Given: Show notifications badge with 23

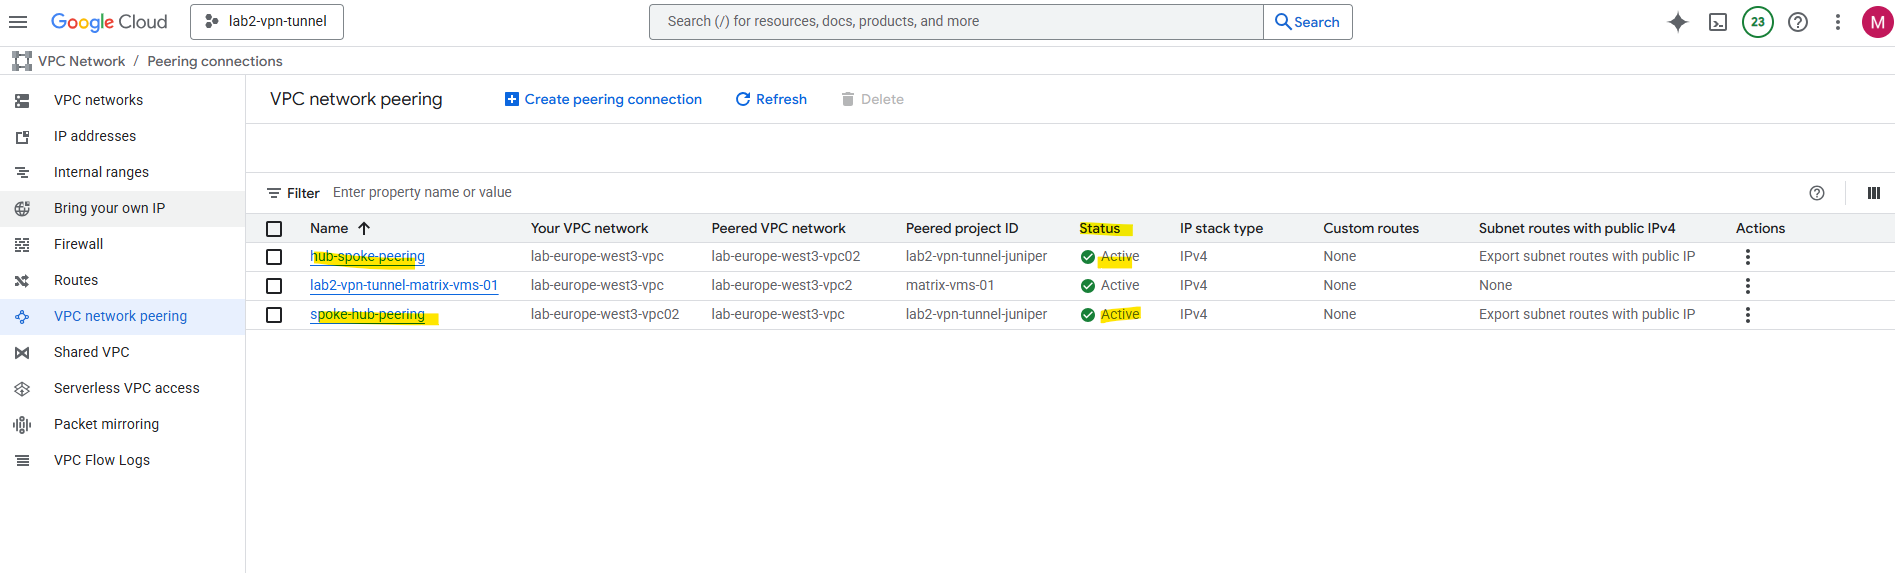Looking at the screenshot, I should (1758, 22).
